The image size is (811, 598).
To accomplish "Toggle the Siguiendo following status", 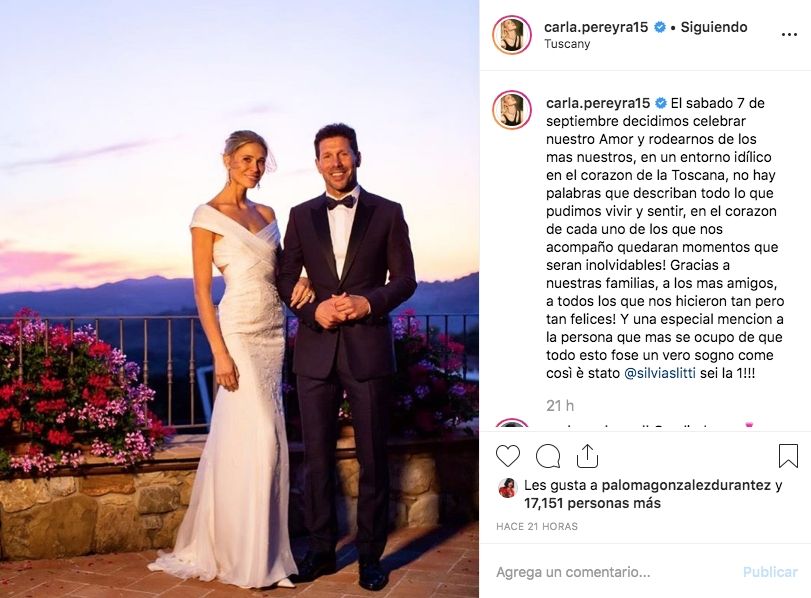I will coord(714,27).
